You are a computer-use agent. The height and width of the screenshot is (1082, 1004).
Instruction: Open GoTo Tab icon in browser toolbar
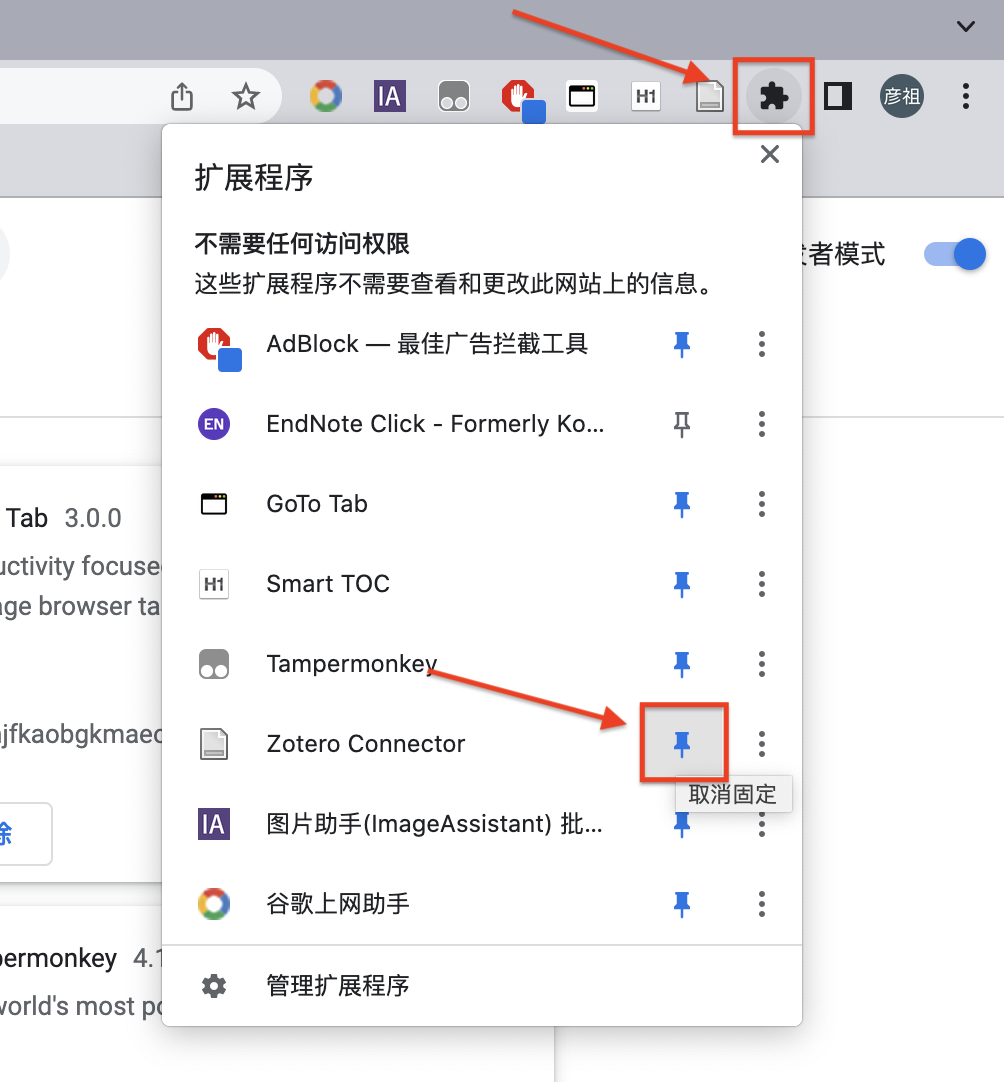click(582, 96)
